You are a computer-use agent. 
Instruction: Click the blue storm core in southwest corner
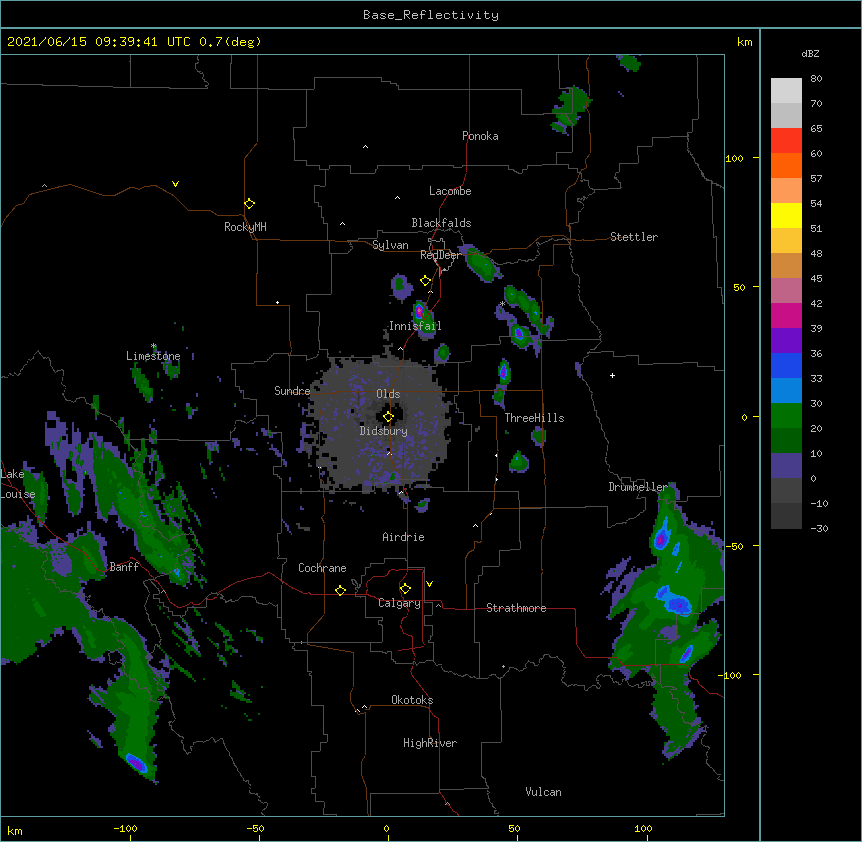136,763
